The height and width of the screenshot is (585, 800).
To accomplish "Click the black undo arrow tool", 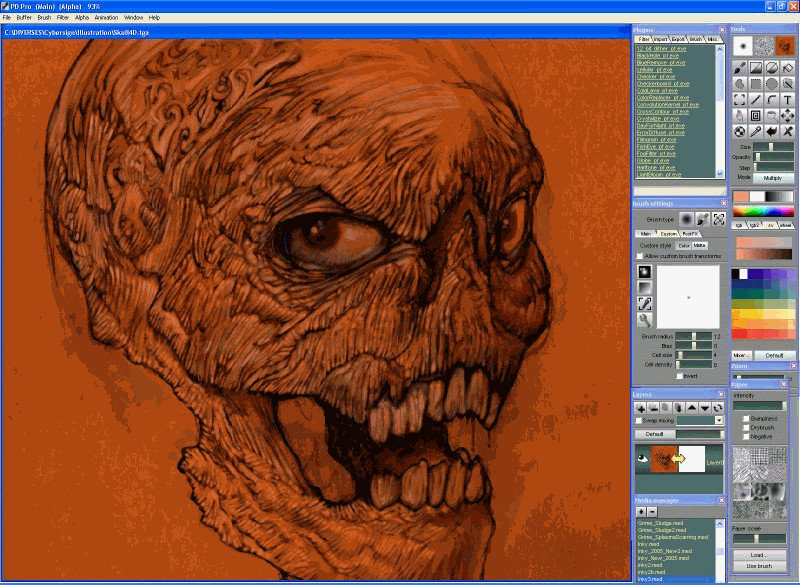I will pyautogui.click(x=771, y=131).
